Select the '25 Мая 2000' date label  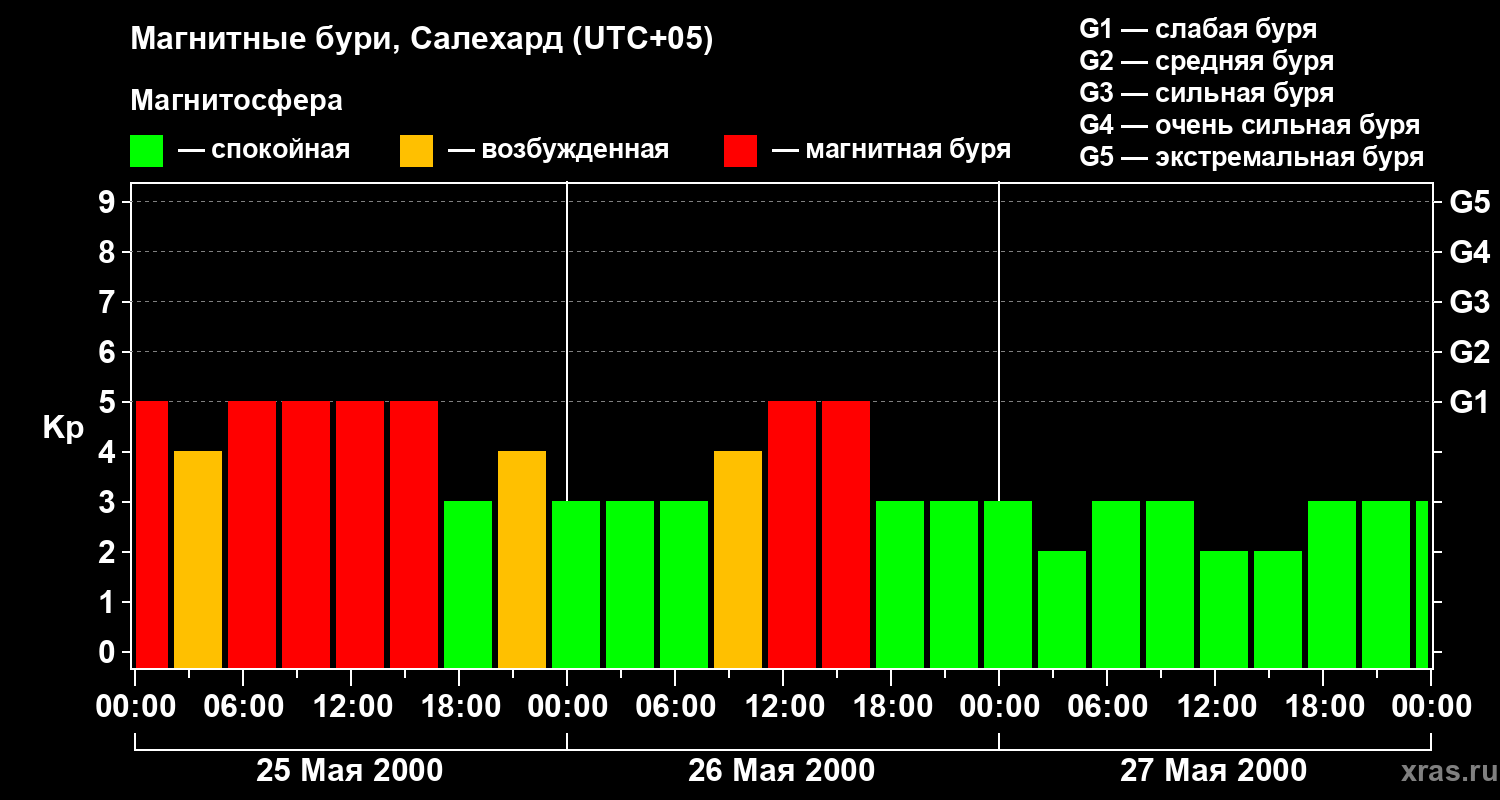point(350,771)
